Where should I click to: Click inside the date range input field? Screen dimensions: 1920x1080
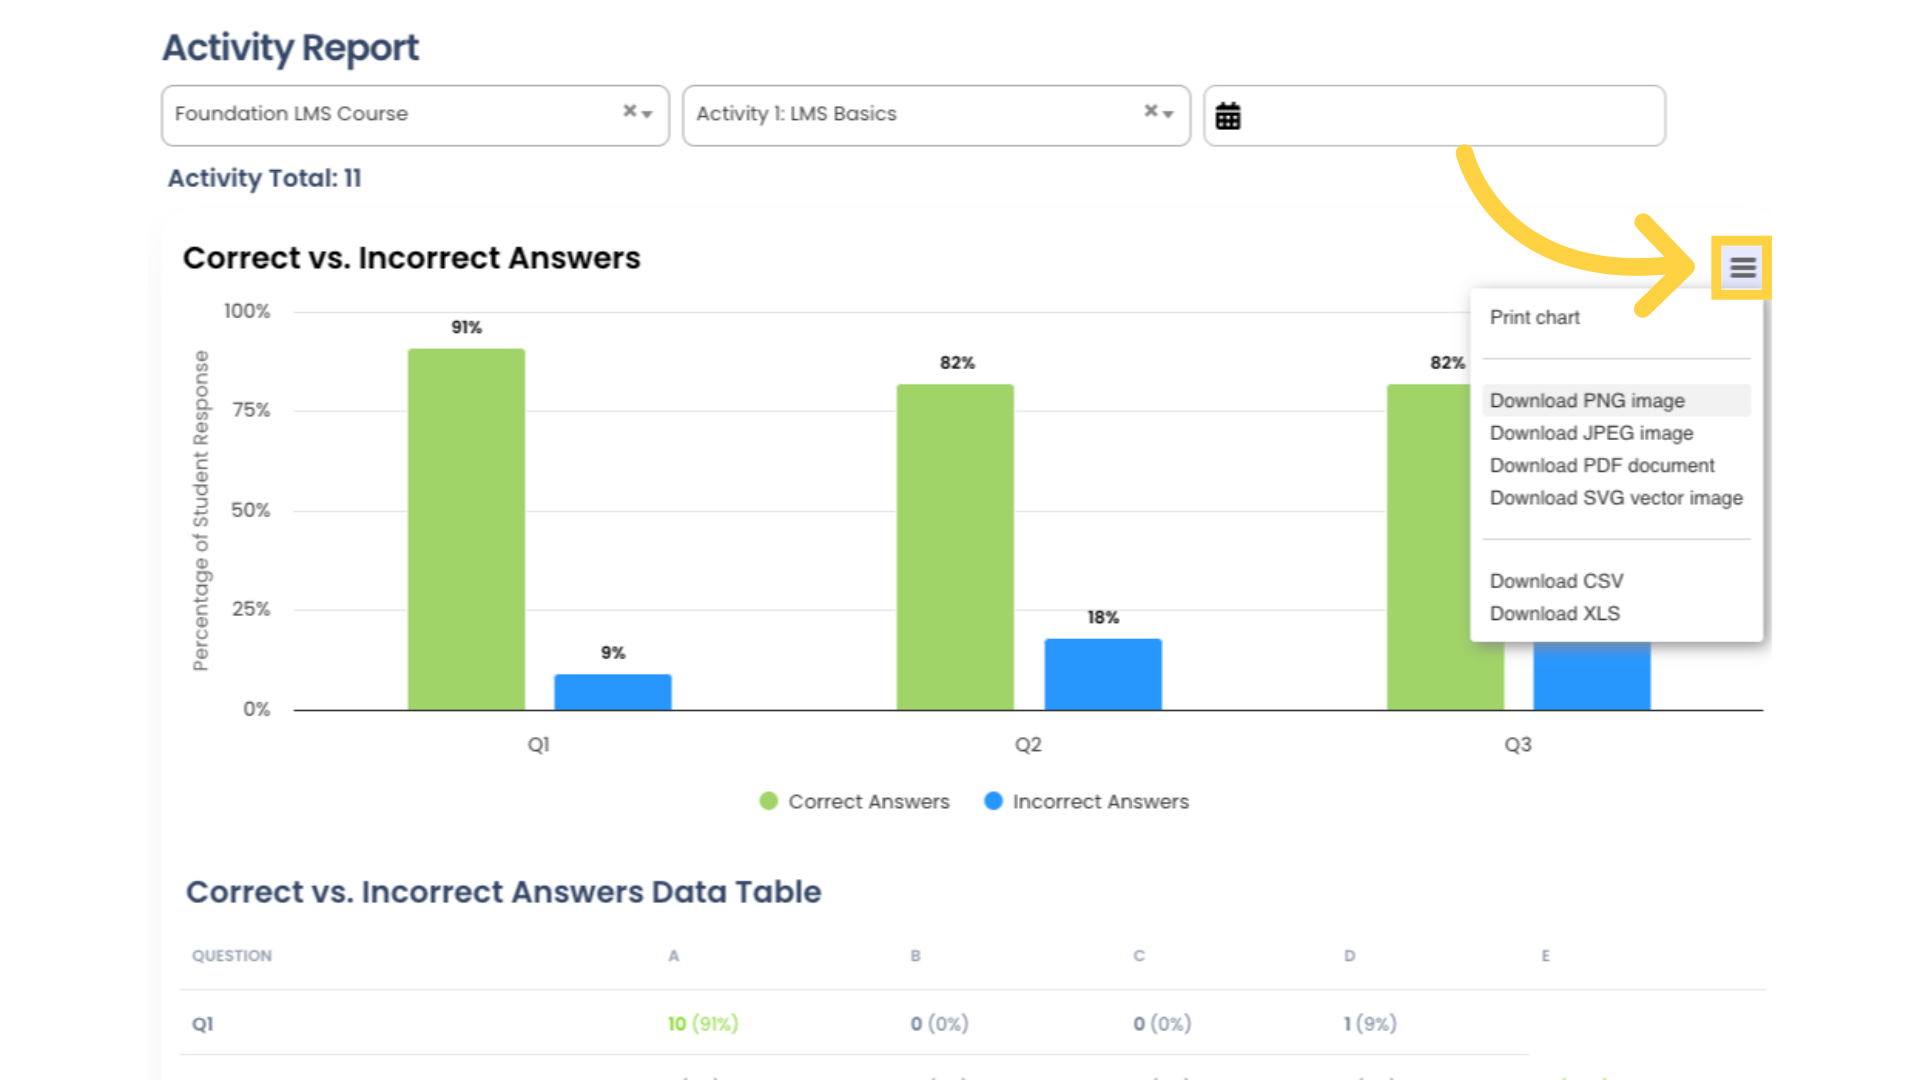[1434, 116]
